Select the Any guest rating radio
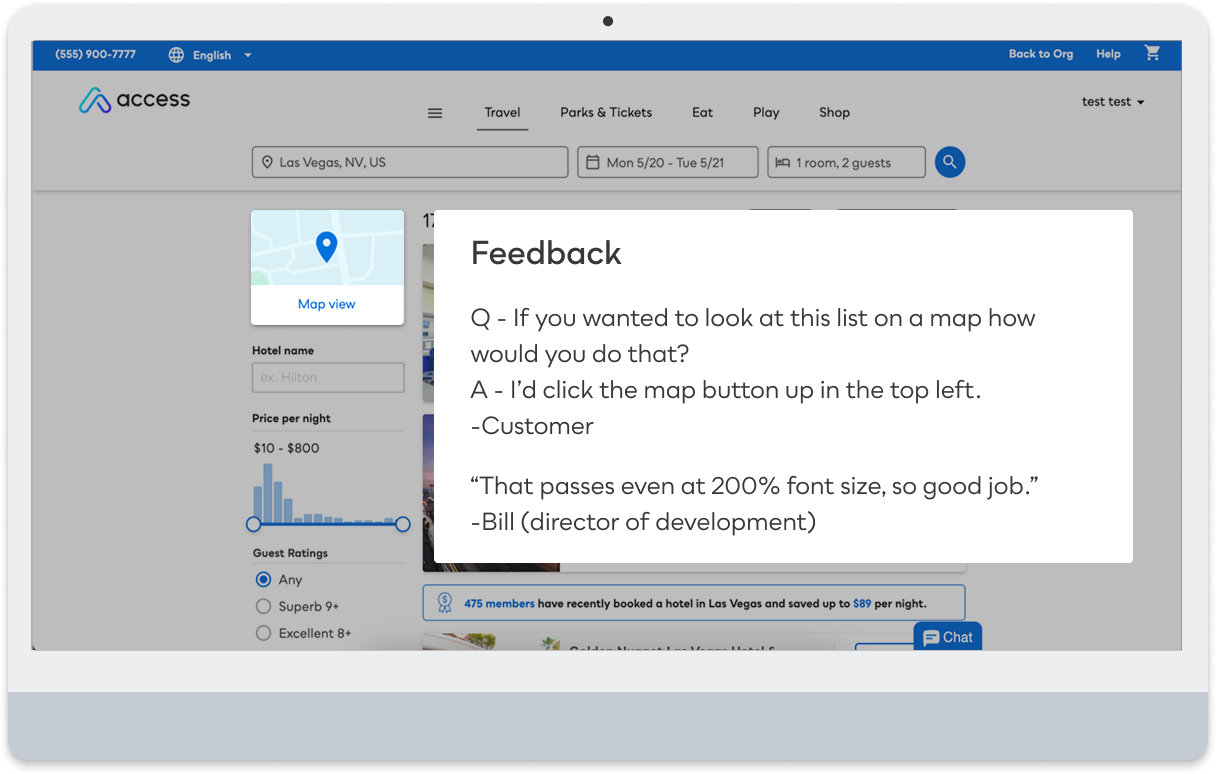Image resolution: width=1216 pixels, height=774 pixels. (263, 579)
